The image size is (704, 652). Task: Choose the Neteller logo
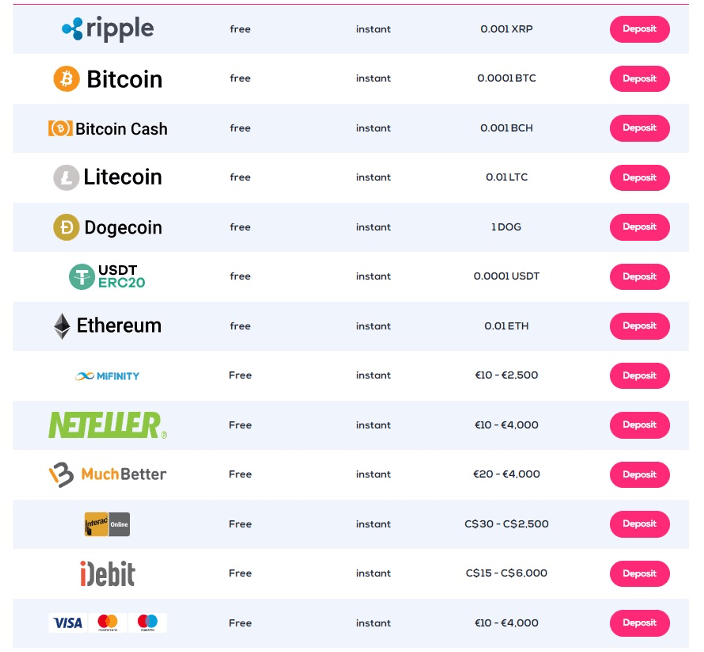click(108, 425)
